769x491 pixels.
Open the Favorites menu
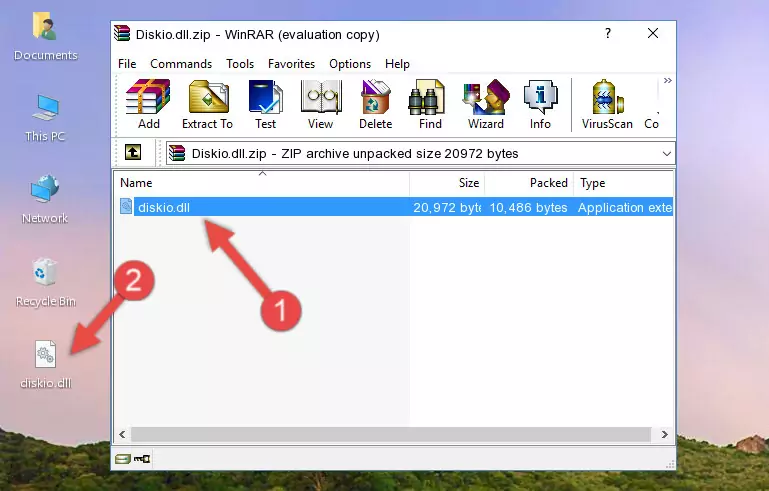pos(291,64)
